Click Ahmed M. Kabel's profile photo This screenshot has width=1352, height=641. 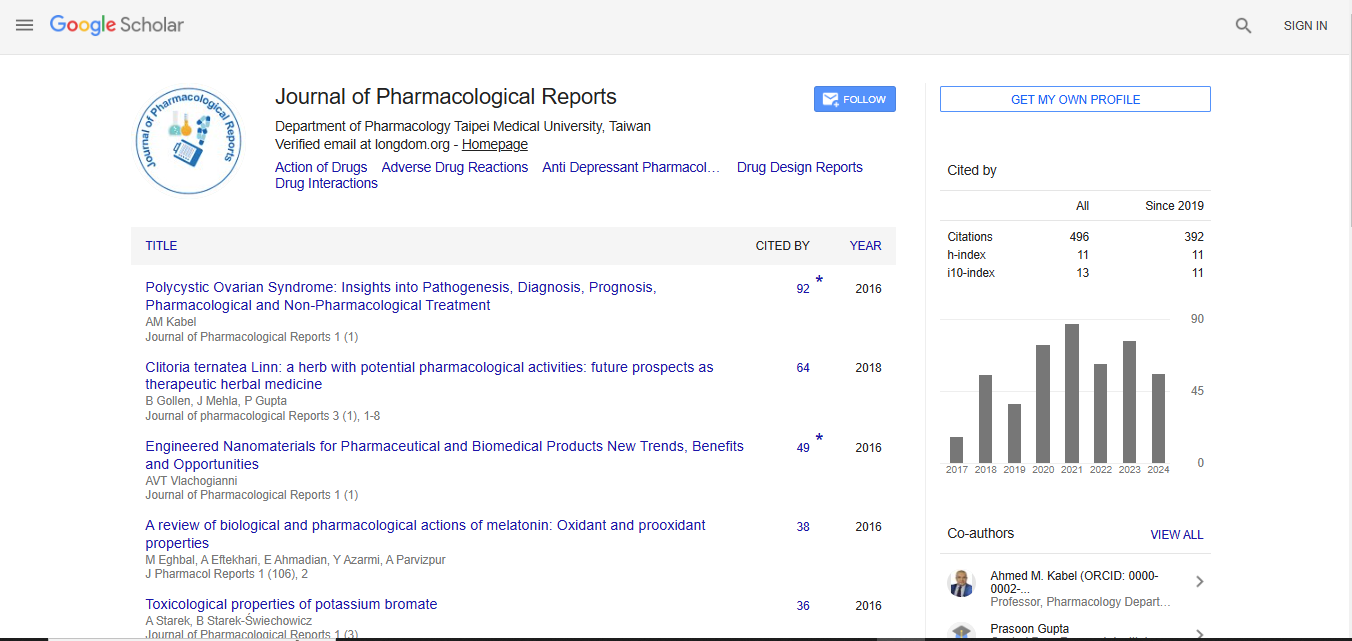click(961, 583)
